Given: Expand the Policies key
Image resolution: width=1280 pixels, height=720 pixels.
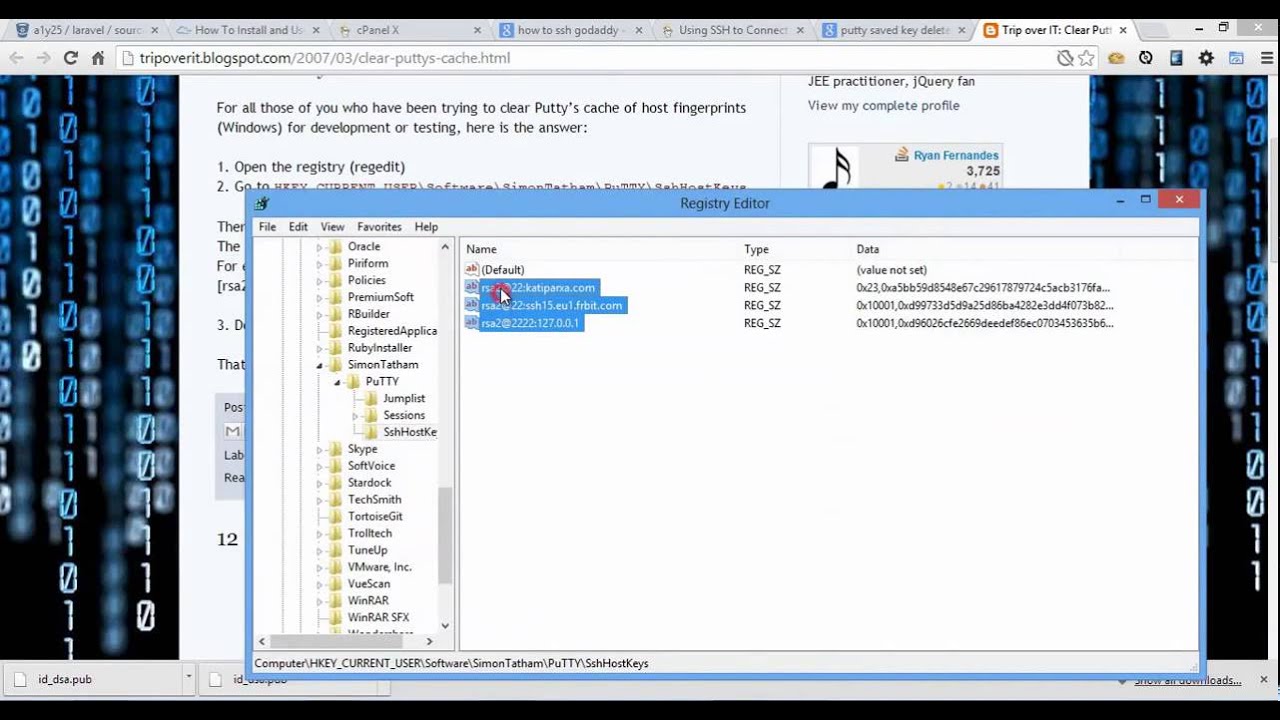Looking at the screenshot, I should pyautogui.click(x=320, y=281).
